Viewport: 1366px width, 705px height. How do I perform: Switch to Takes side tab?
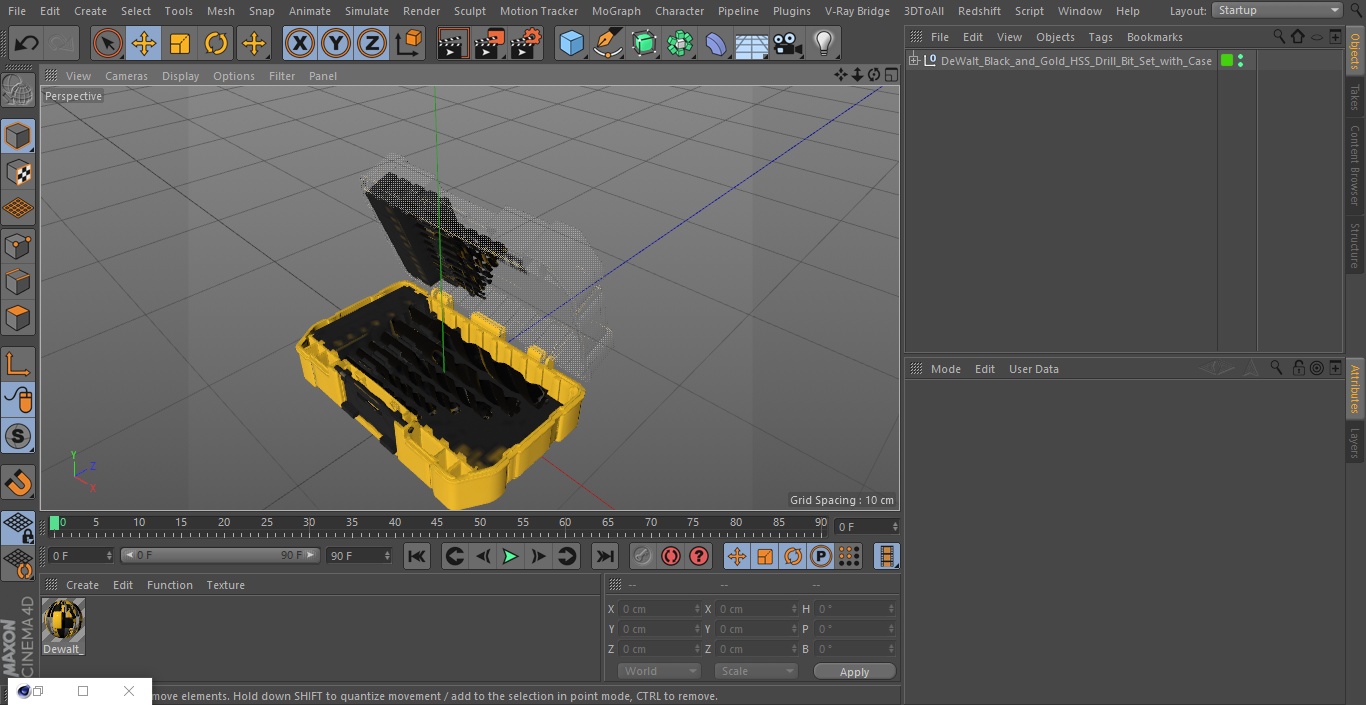pos(1355,96)
